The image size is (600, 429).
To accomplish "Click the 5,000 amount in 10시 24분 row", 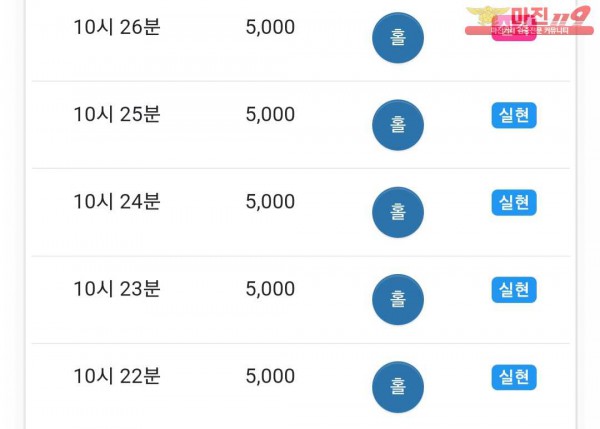I will click(270, 202).
